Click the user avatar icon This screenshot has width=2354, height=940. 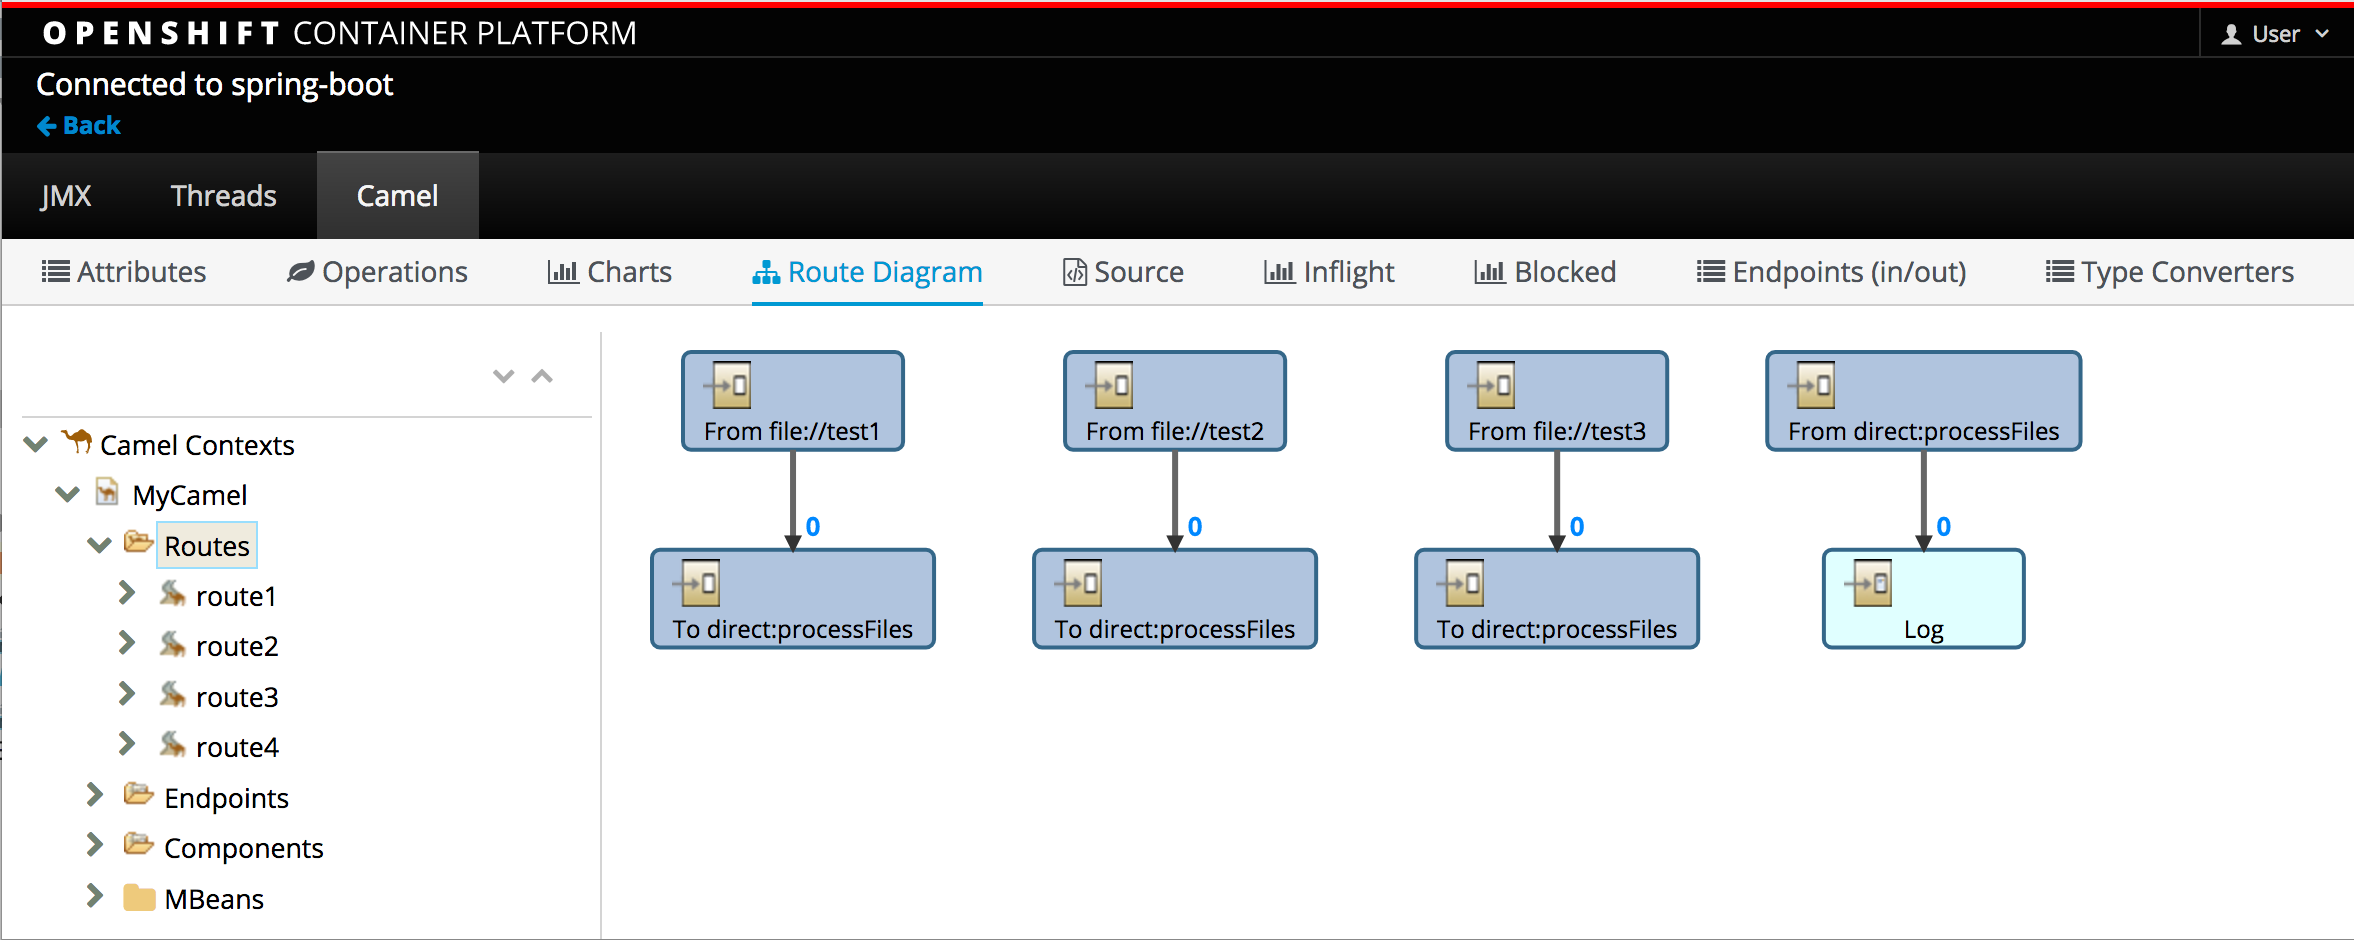click(x=2231, y=35)
